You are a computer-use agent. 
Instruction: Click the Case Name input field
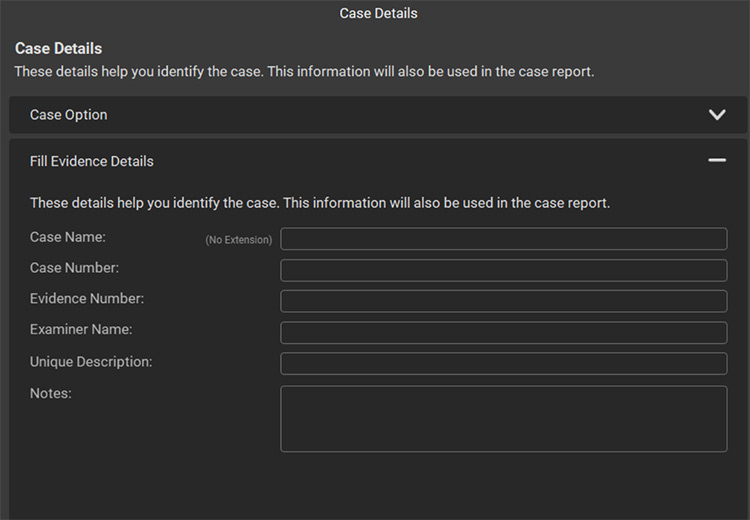[x=504, y=239]
